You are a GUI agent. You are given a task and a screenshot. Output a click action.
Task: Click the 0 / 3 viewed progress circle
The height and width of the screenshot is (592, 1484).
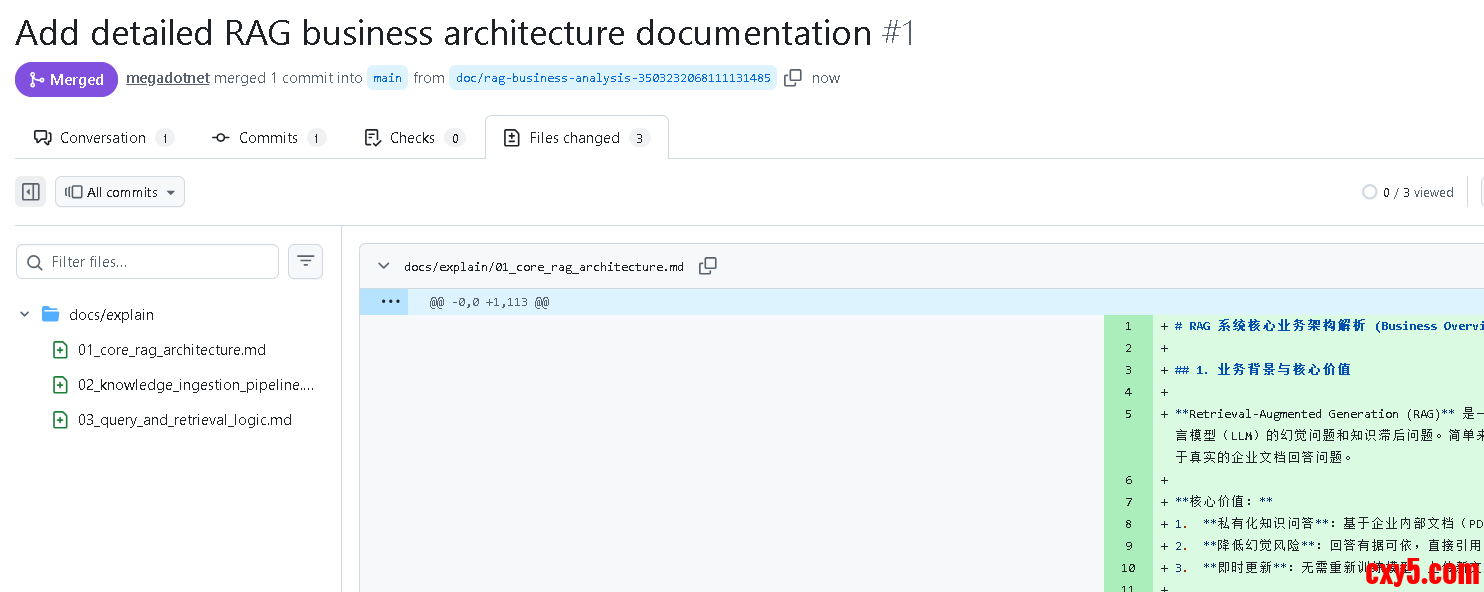pos(1369,192)
